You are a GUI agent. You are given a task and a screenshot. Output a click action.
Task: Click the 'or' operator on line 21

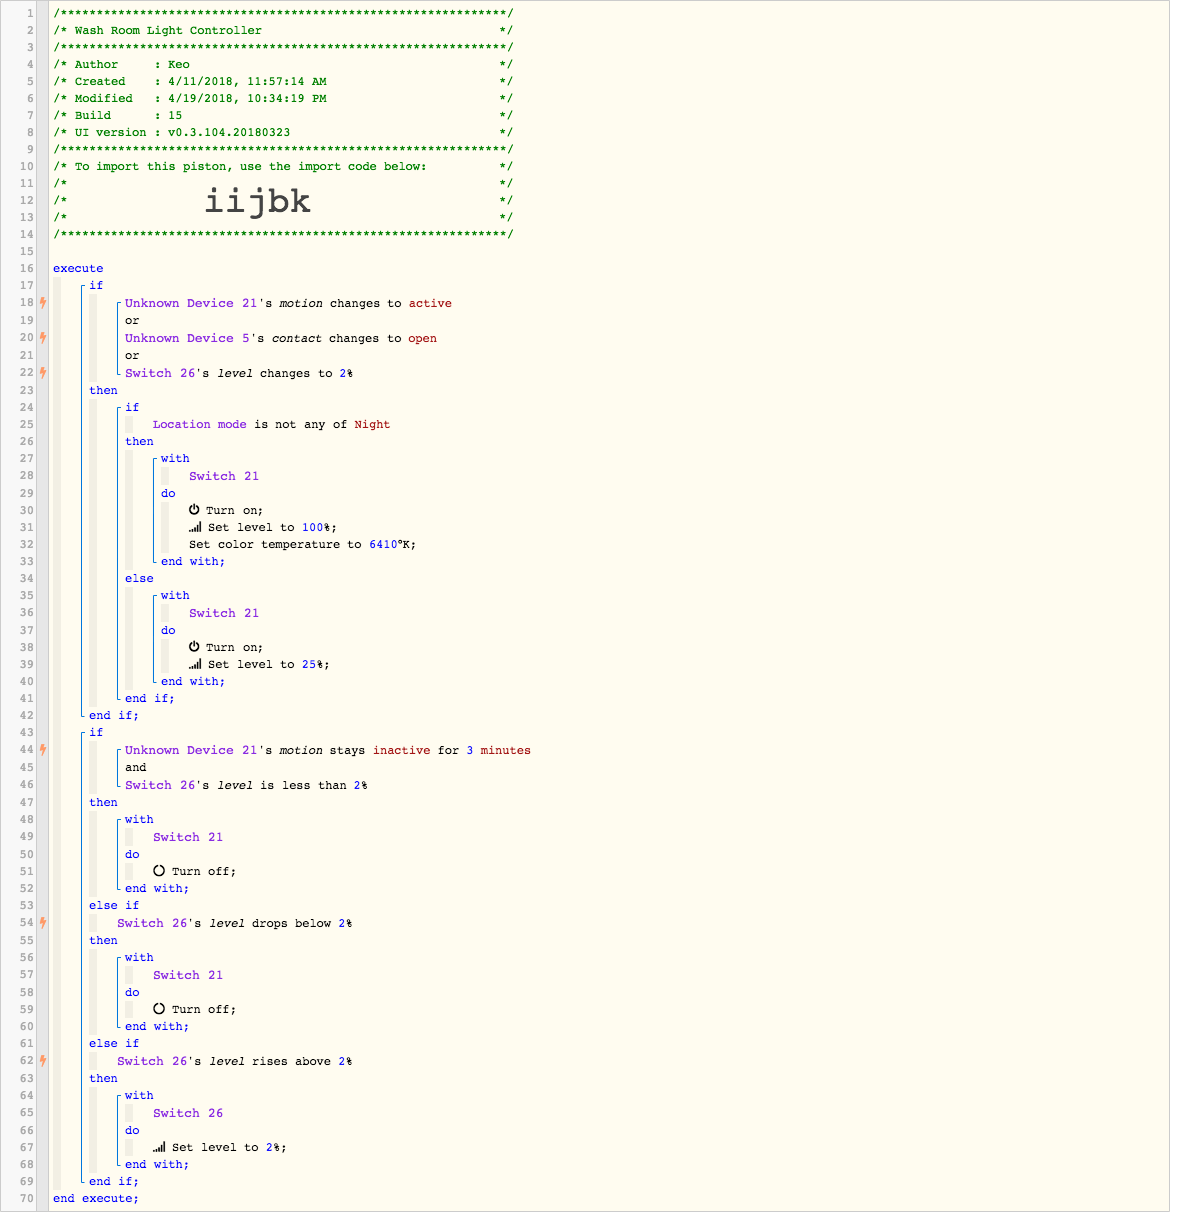coord(132,355)
